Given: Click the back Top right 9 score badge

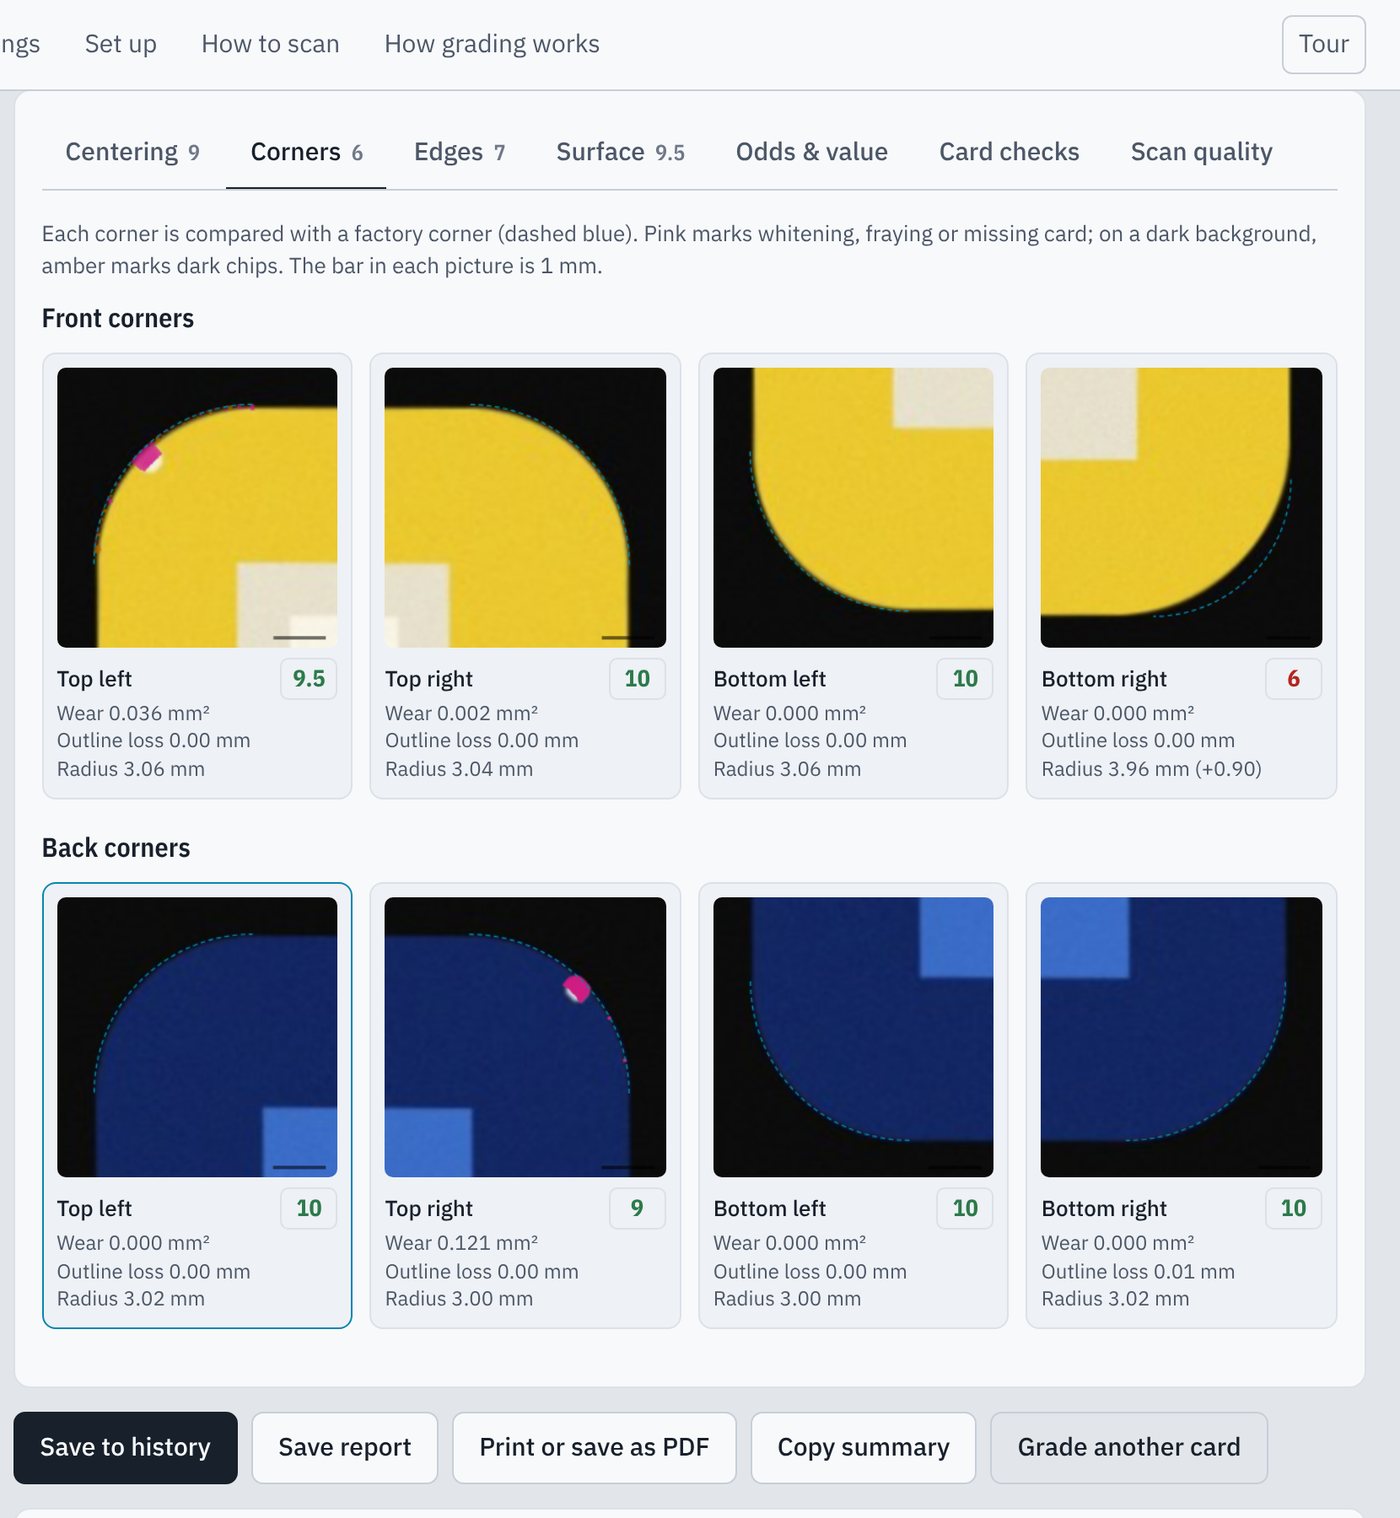Looking at the screenshot, I should tap(637, 1208).
